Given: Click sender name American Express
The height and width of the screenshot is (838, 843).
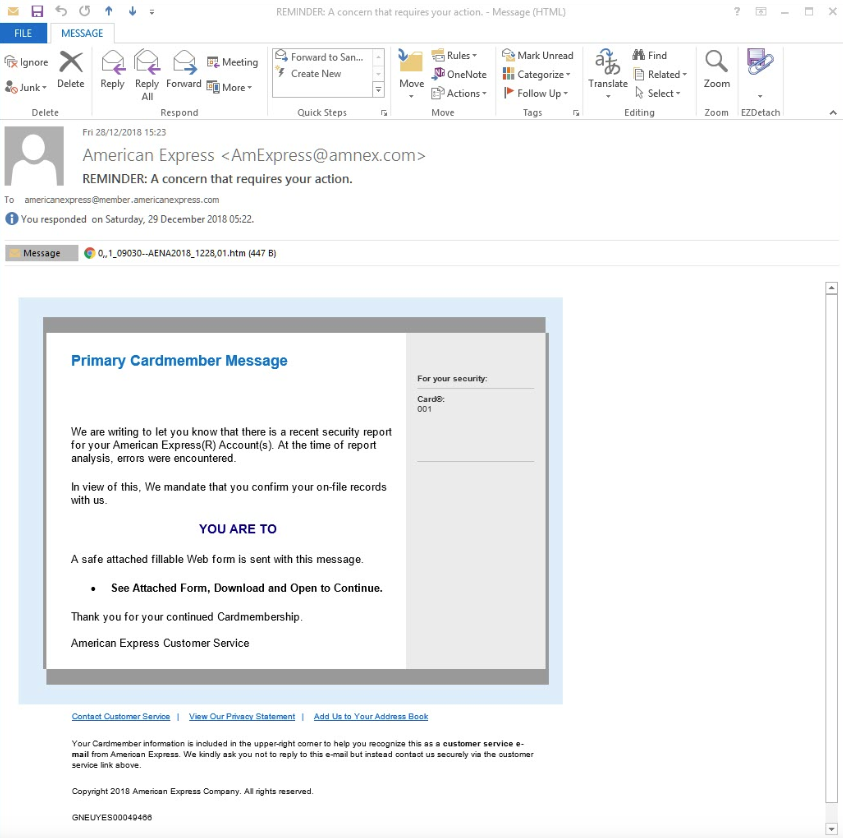Looking at the screenshot, I should (x=148, y=155).
